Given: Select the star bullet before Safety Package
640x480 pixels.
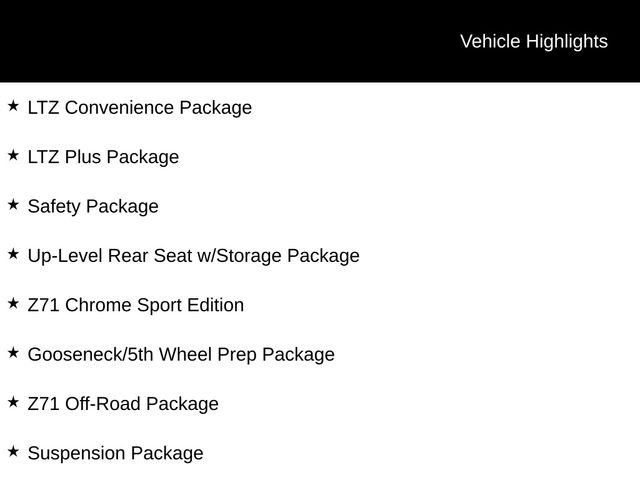Looking at the screenshot, I should pos(13,204).
